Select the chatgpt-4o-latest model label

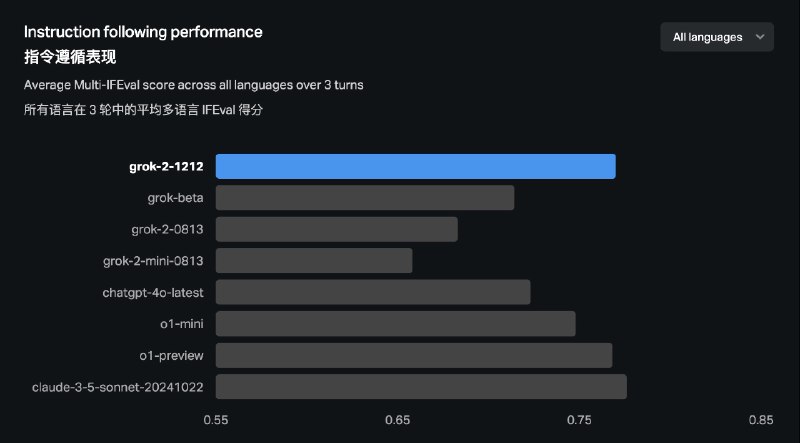[153, 293]
